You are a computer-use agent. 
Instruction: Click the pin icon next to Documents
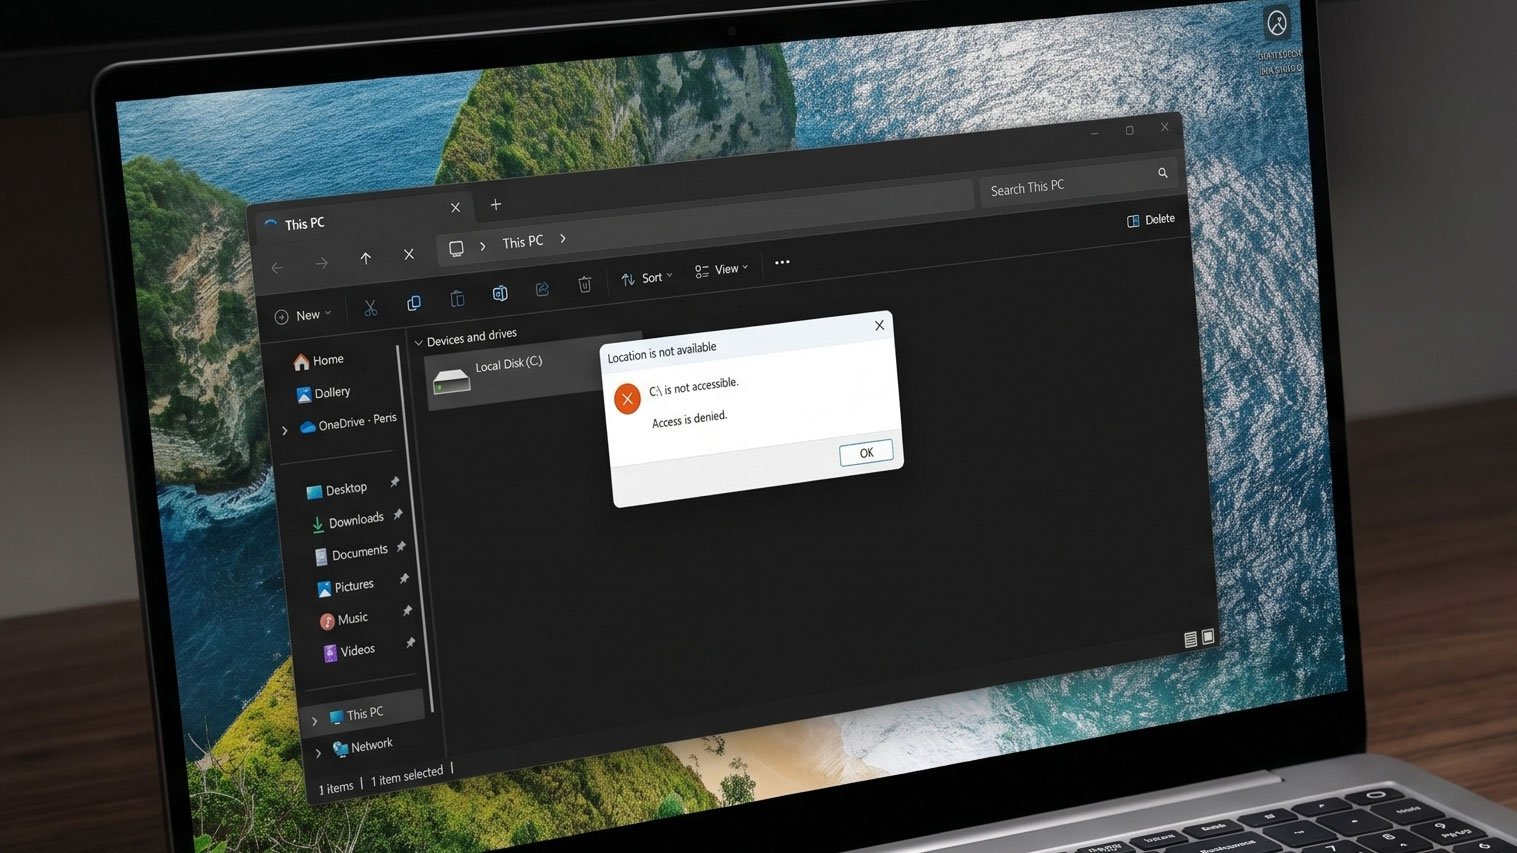401,546
